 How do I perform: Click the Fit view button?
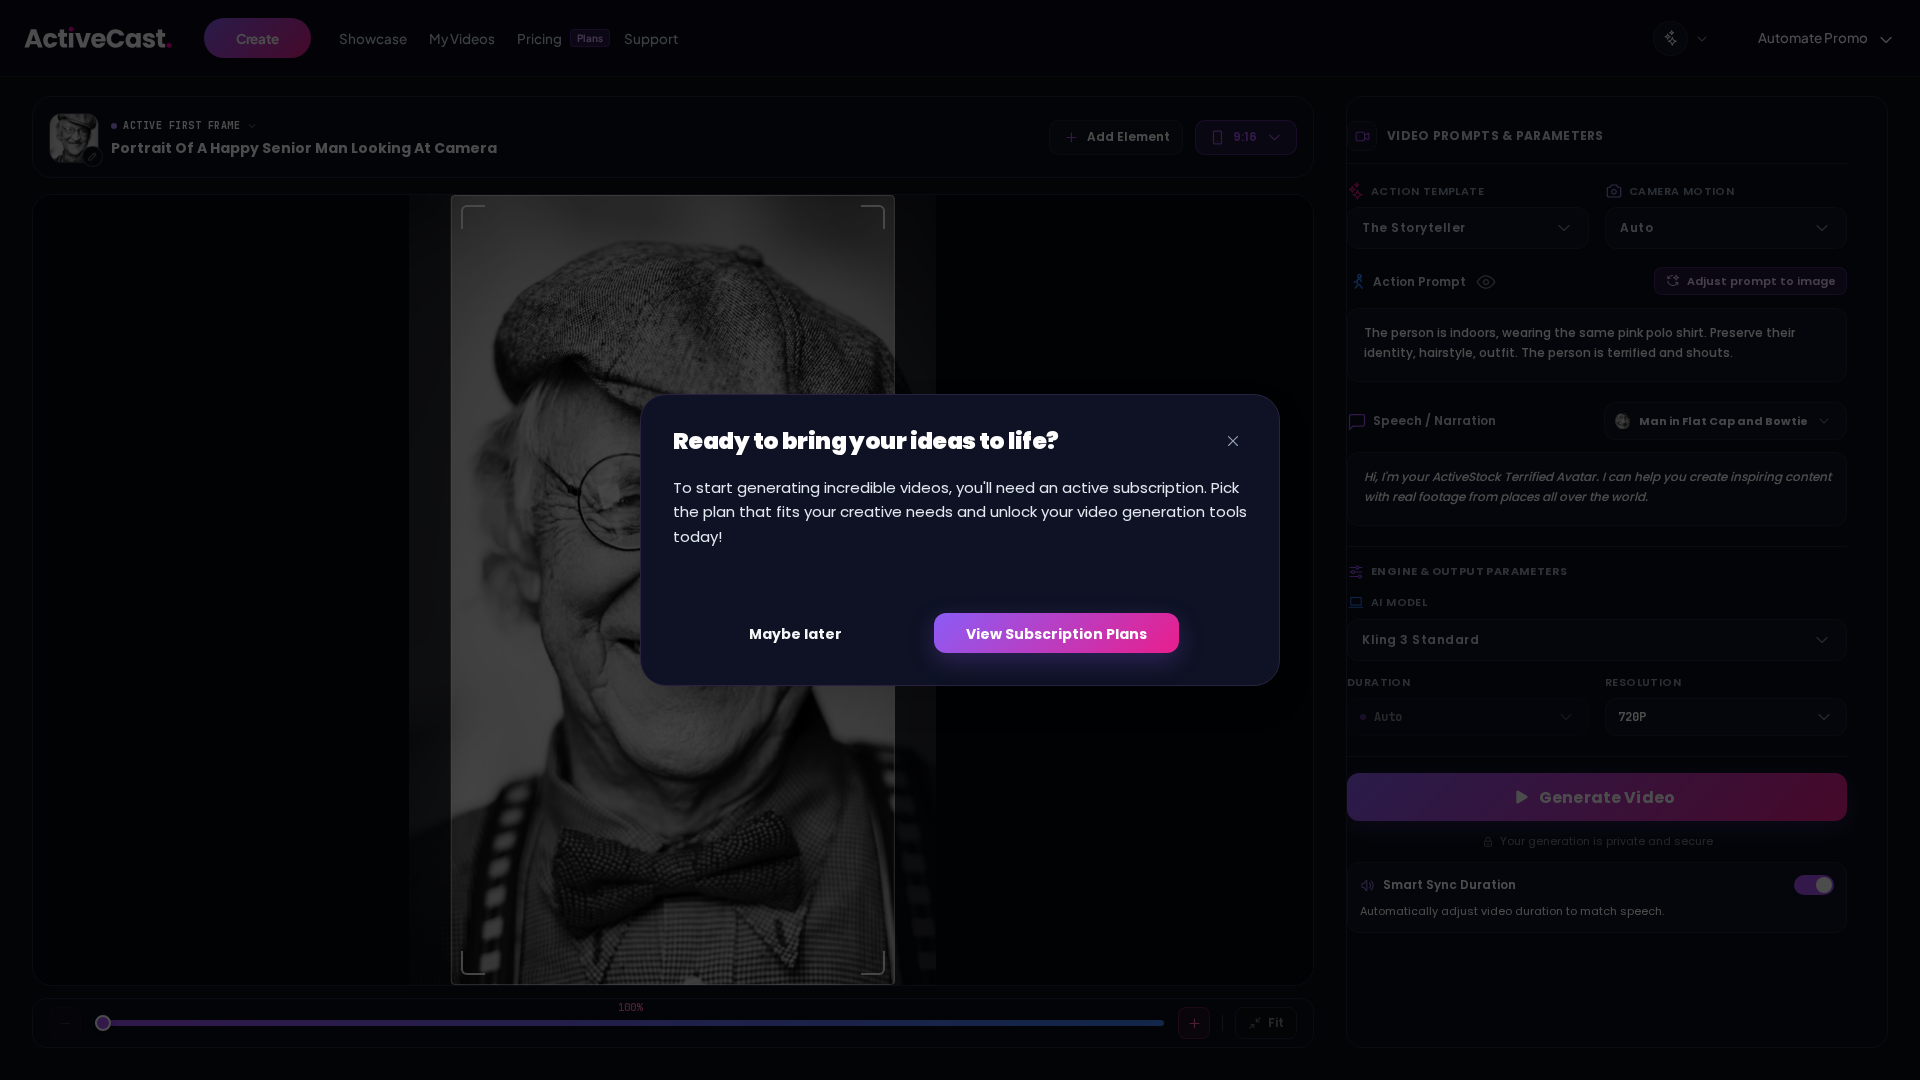click(x=1266, y=1023)
